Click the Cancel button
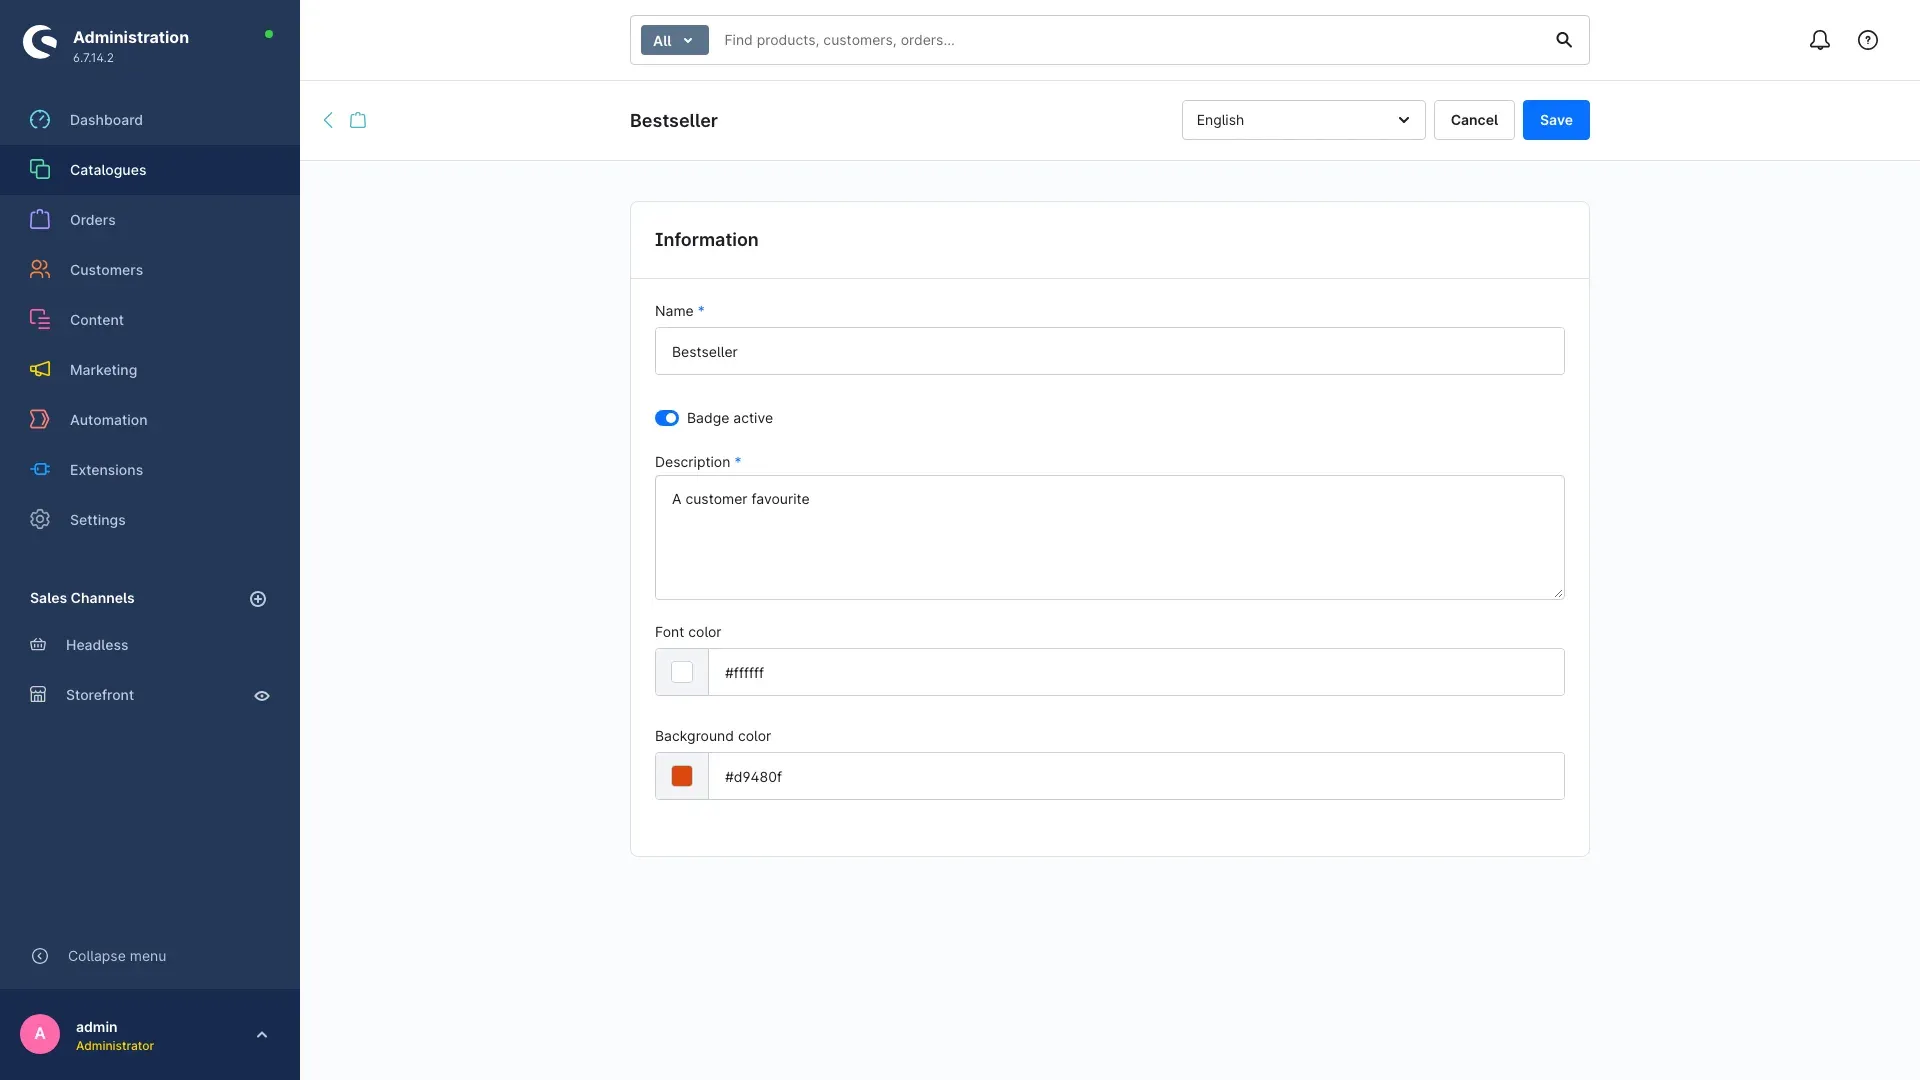The height and width of the screenshot is (1080, 1920). point(1474,120)
